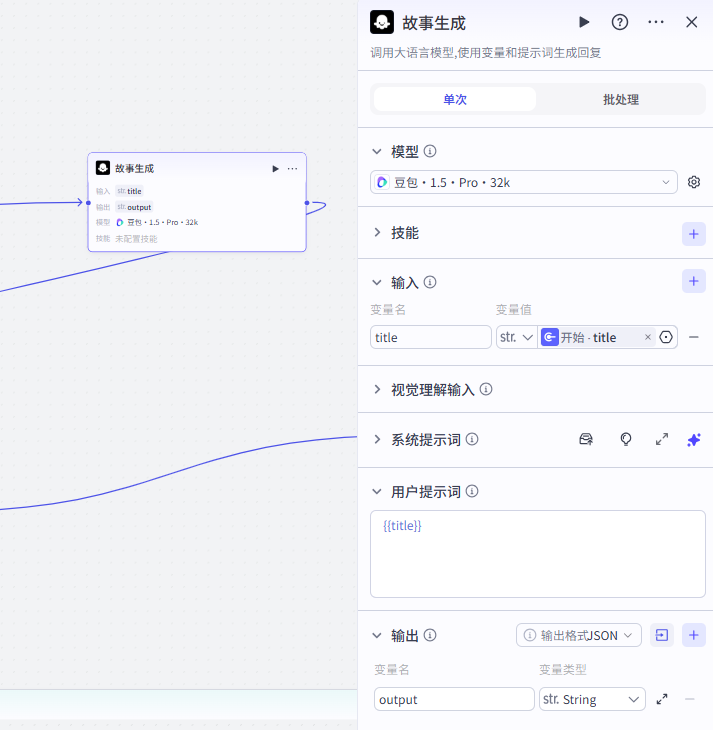Switch to 单次 mode tab
713x730 pixels.
(x=455, y=99)
